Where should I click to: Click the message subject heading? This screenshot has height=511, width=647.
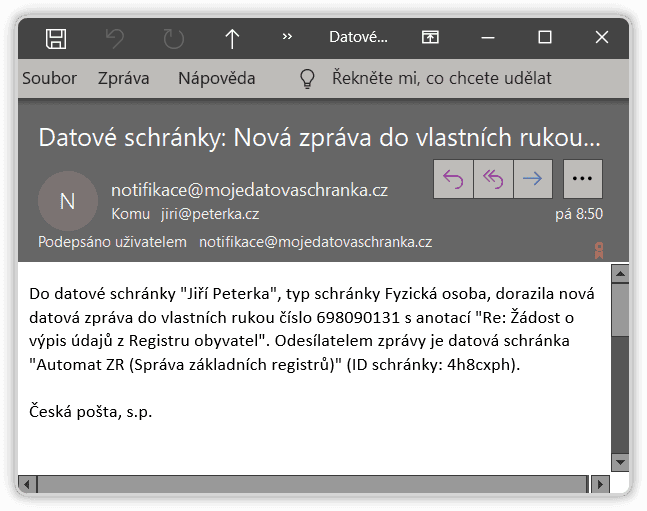pos(319,137)
